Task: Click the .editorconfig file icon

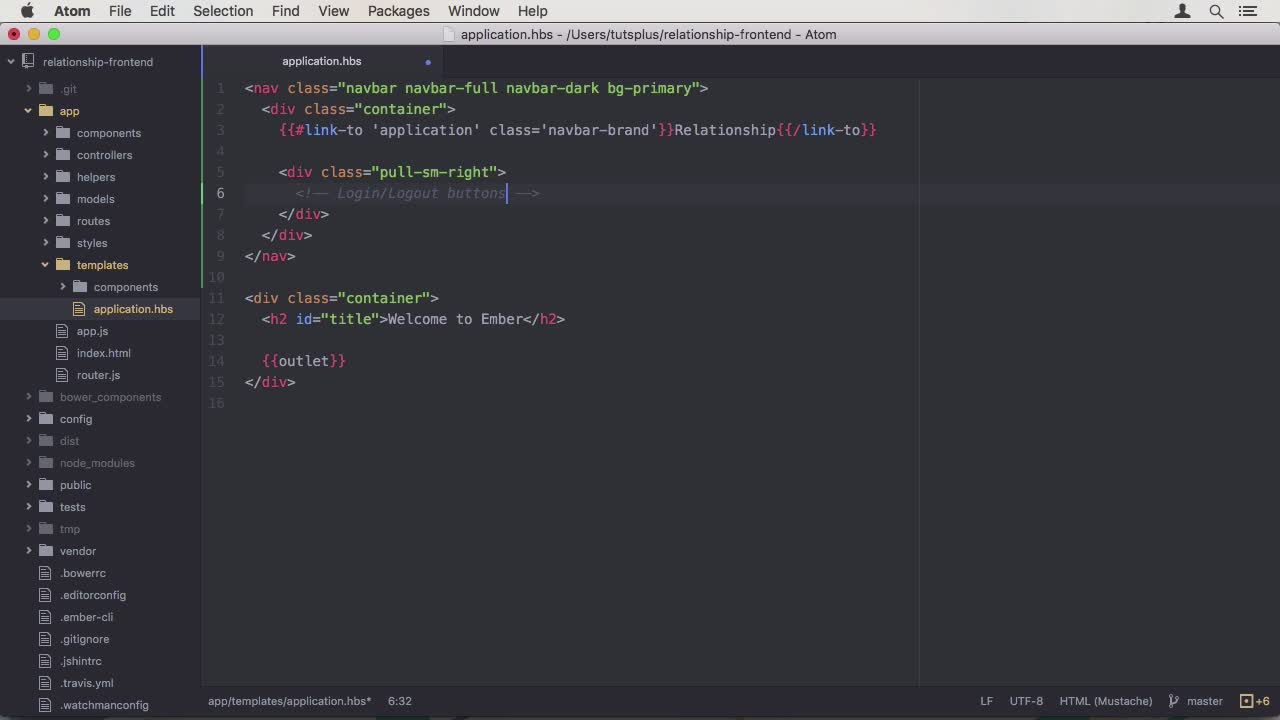Action: pos(45,595)
